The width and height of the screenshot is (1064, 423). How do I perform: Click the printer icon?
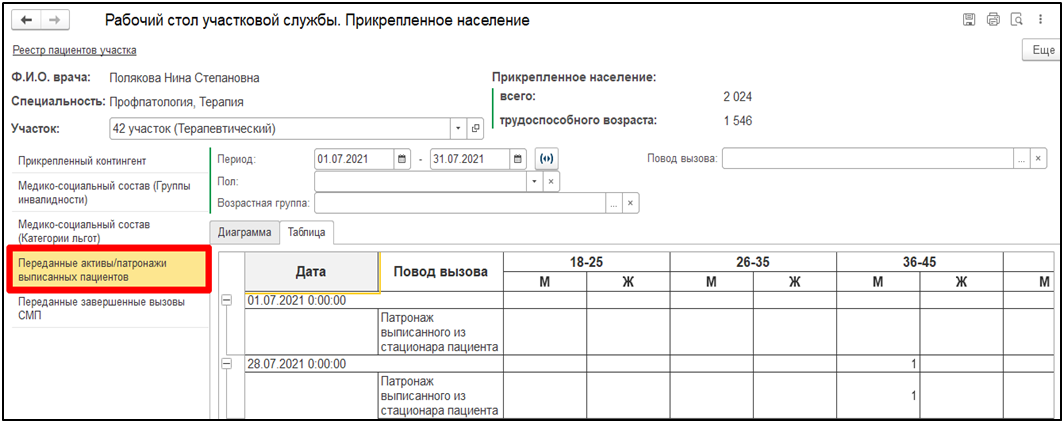[x=992, y=20]
